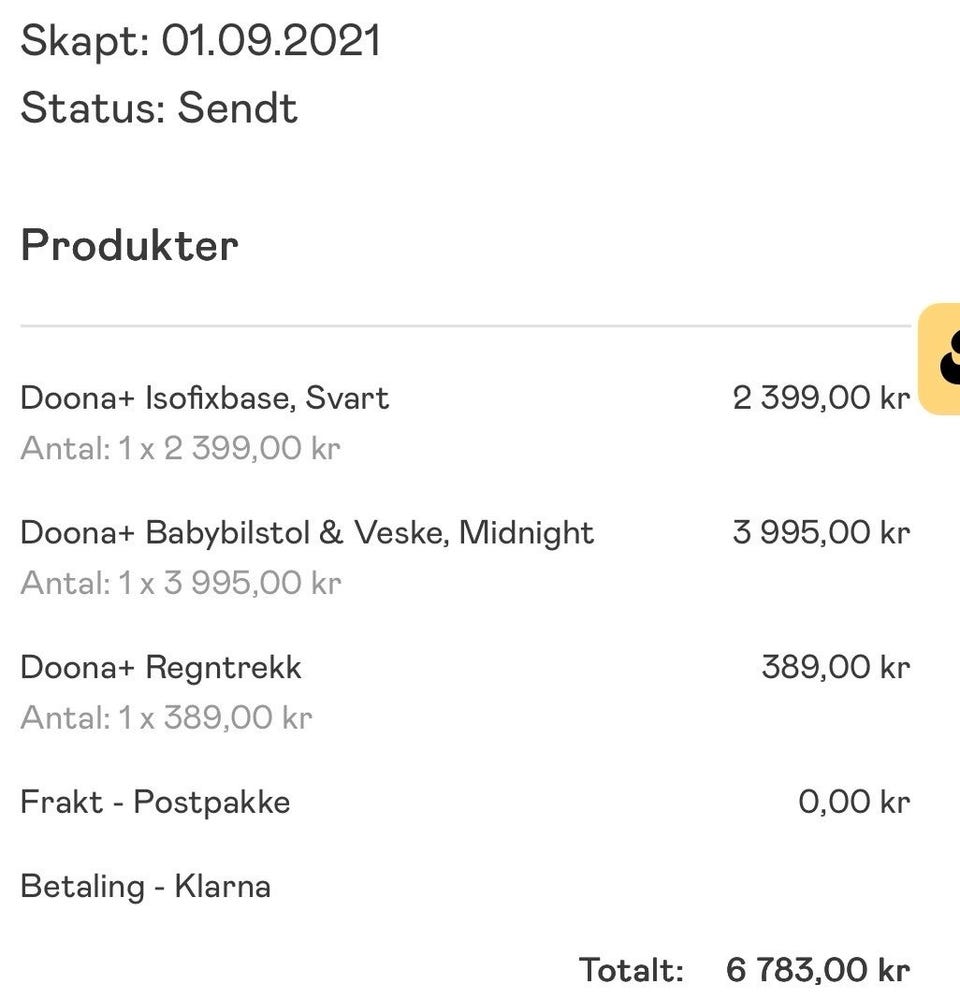The image size is (960, 999).
Task: Click Antal: 1 x 2 399,00 kr quantity line
Action: (180, 449)
